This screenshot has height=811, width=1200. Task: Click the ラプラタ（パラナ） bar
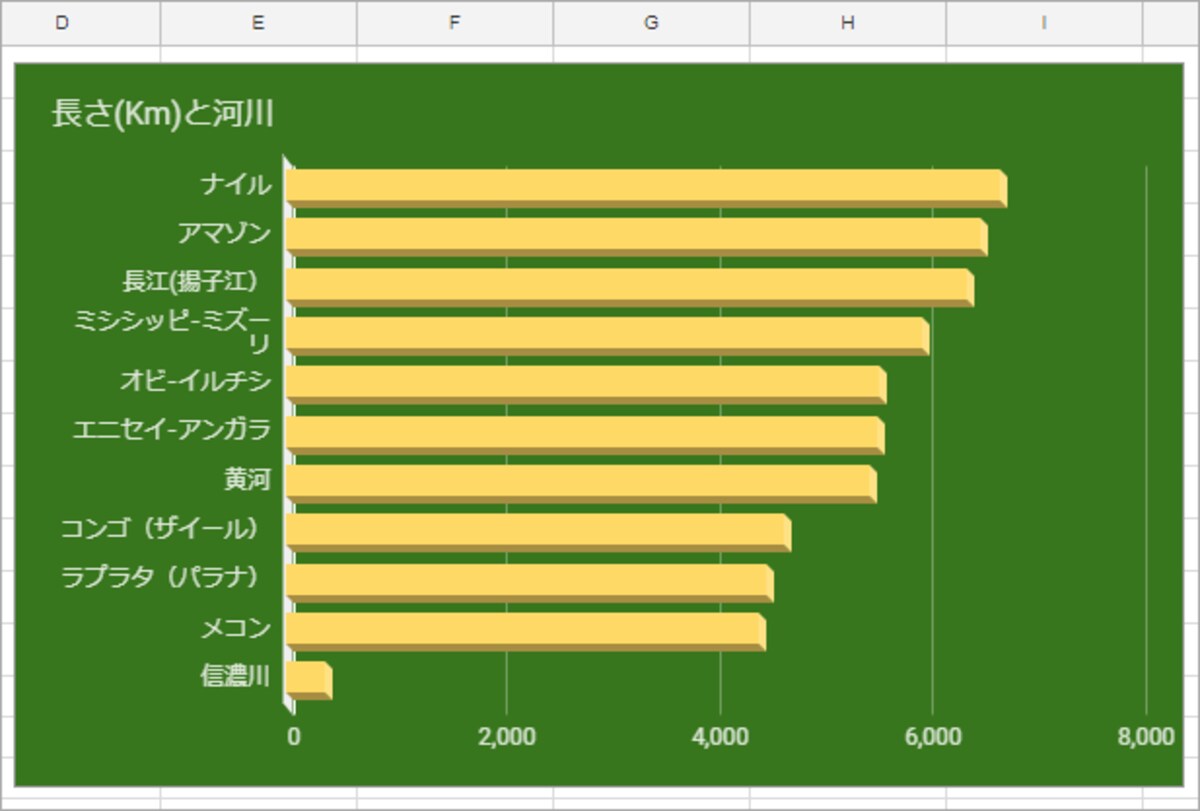(529, 583)
